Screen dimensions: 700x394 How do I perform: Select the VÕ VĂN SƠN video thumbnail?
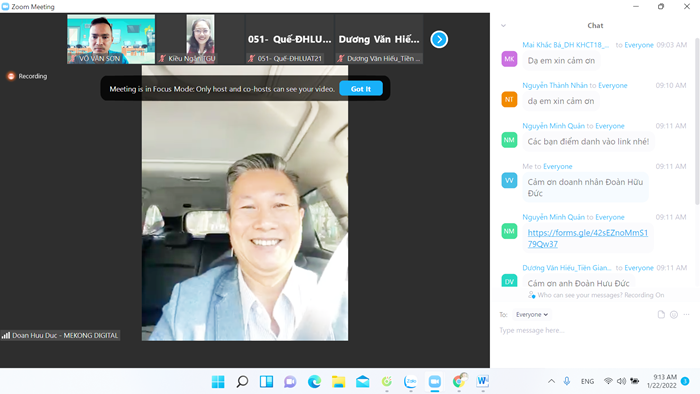tap(111, 39)
